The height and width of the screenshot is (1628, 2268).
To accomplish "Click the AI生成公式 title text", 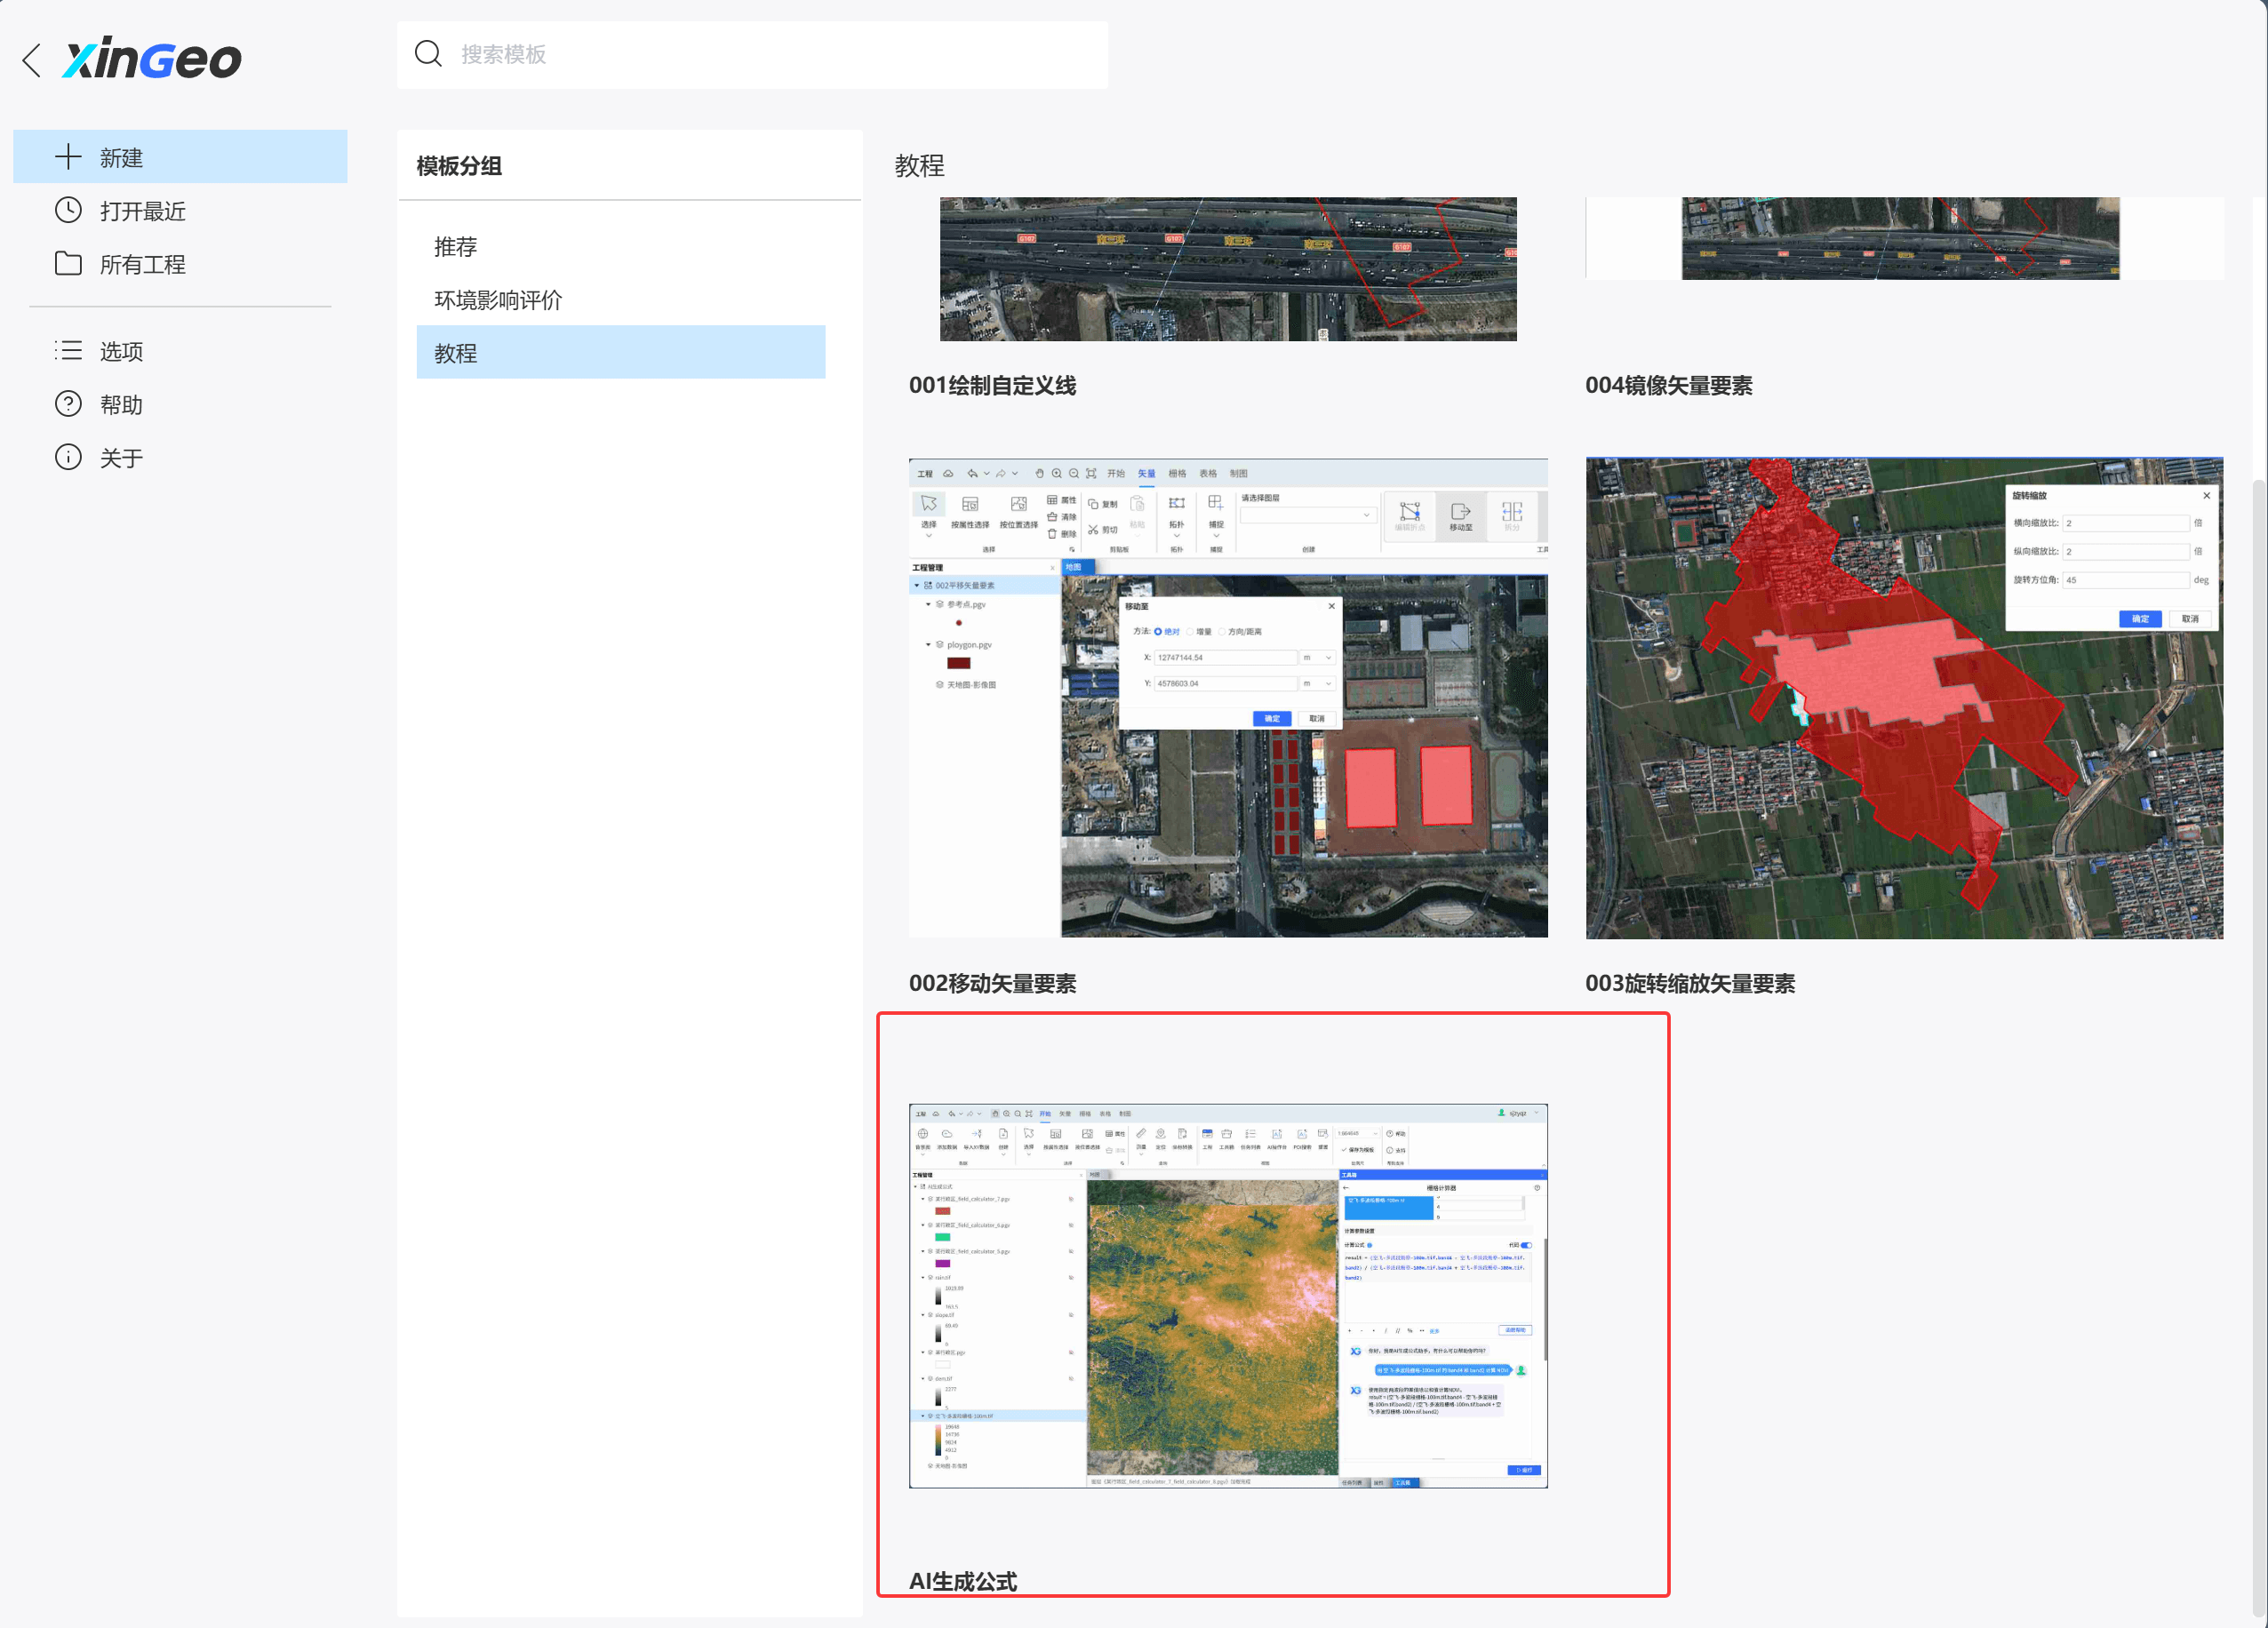I will coord(962,1581).
